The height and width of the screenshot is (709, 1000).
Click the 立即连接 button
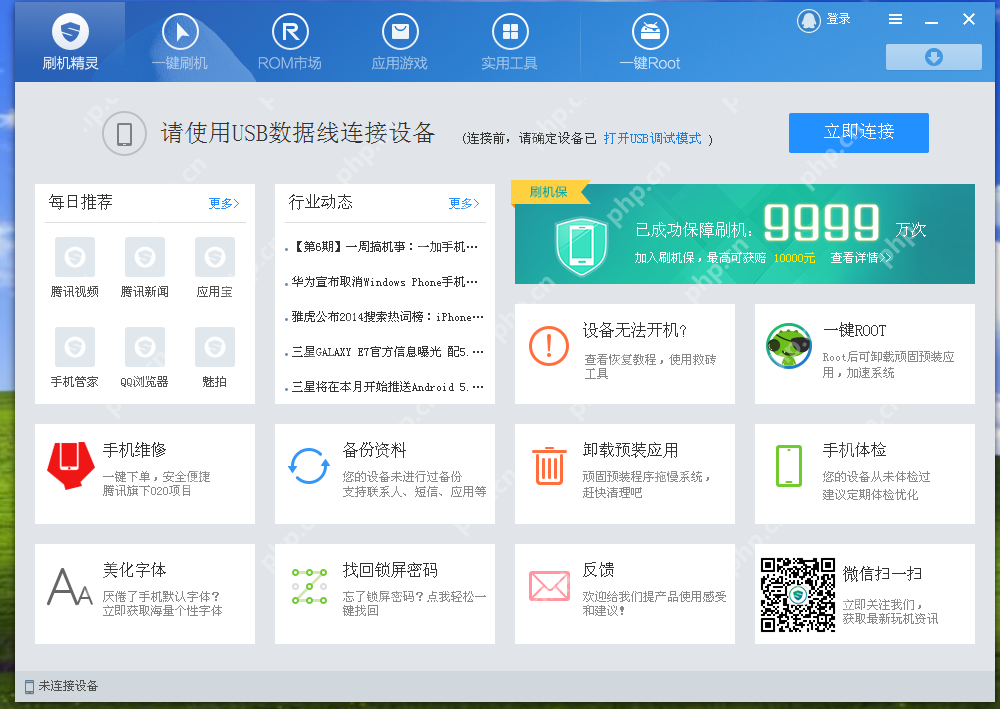pos(858,132)
